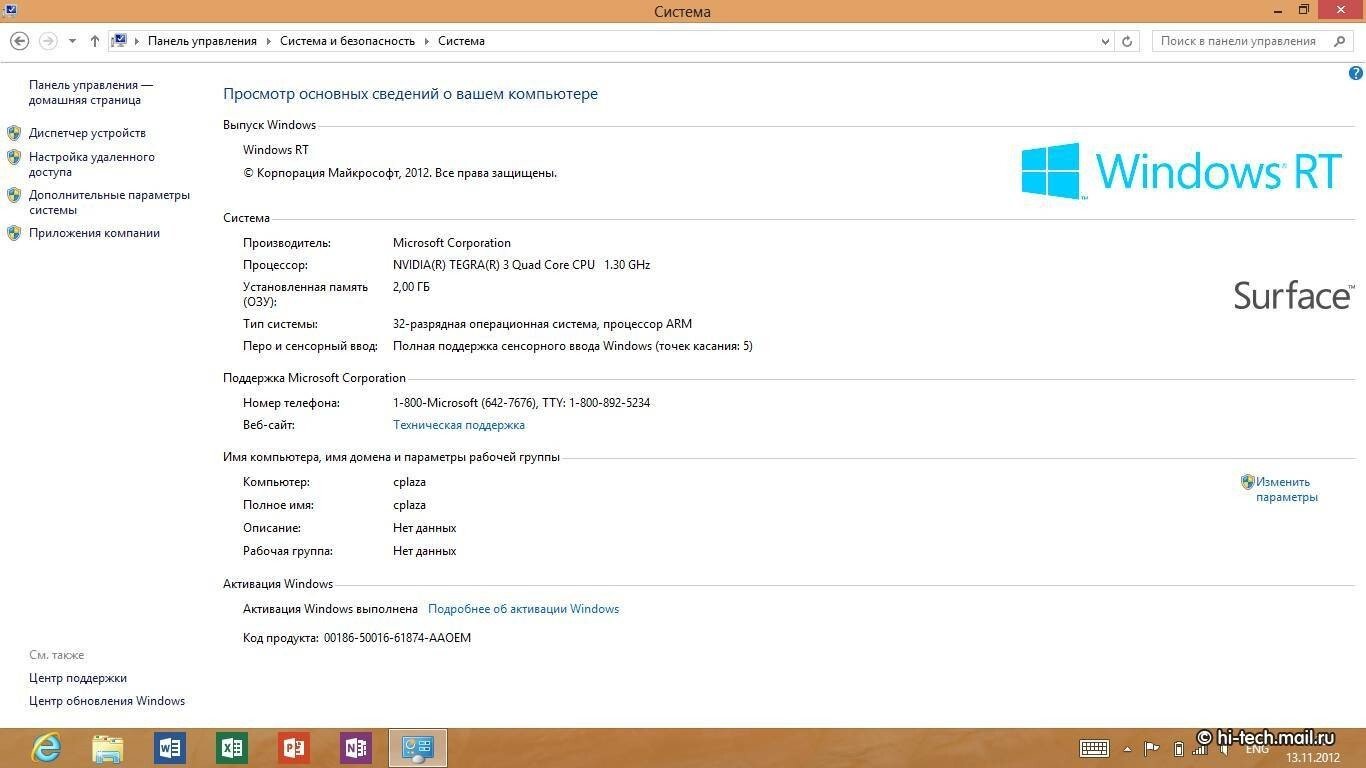This screenshot has width=1366, height=768.
Task: Open the Help question mark icon
Action: (1356, 74)
